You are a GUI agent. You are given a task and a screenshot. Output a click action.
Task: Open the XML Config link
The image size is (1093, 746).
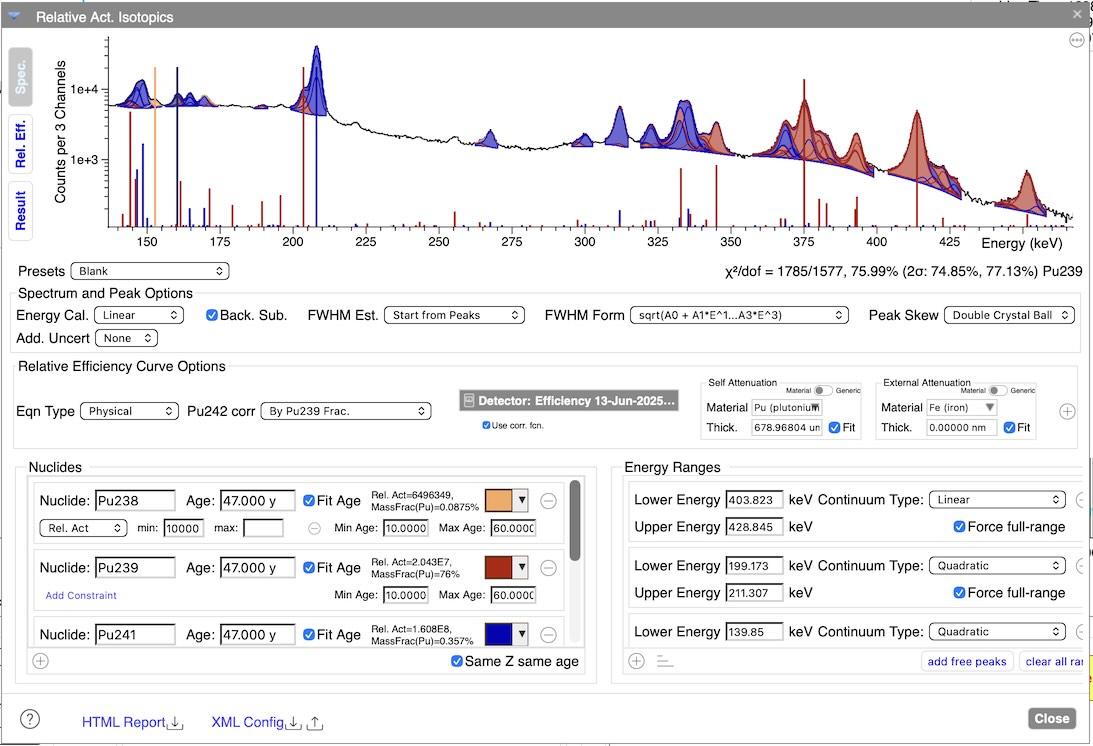(247, 722)
